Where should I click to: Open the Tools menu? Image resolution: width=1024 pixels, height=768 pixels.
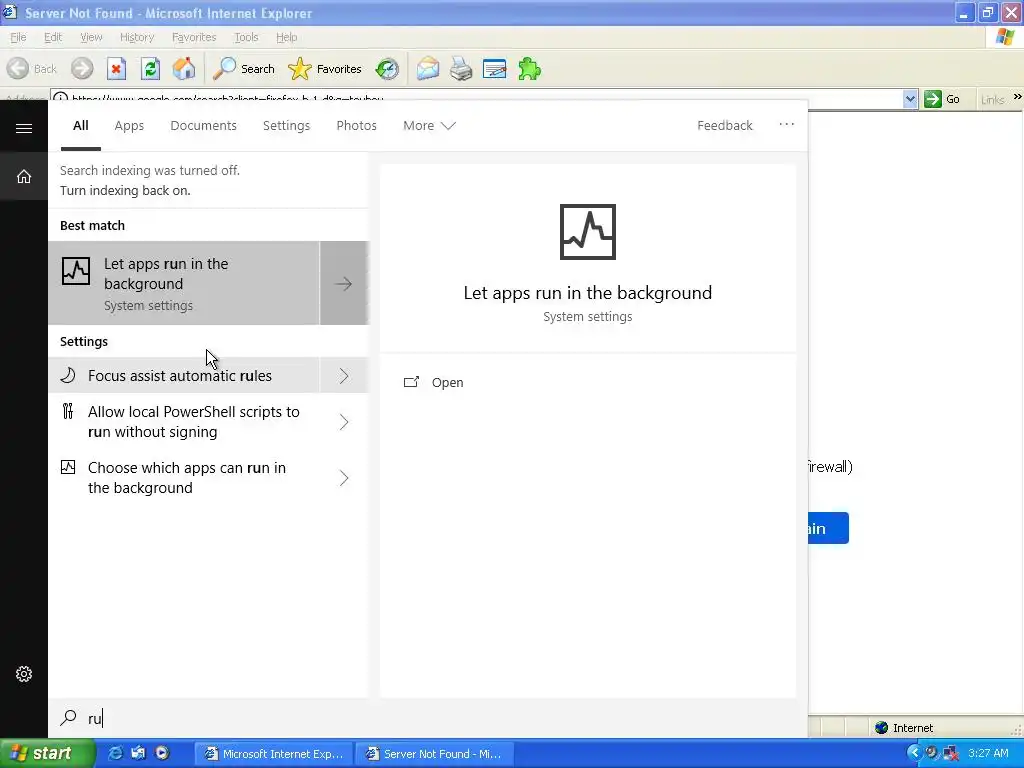(246, 37)
